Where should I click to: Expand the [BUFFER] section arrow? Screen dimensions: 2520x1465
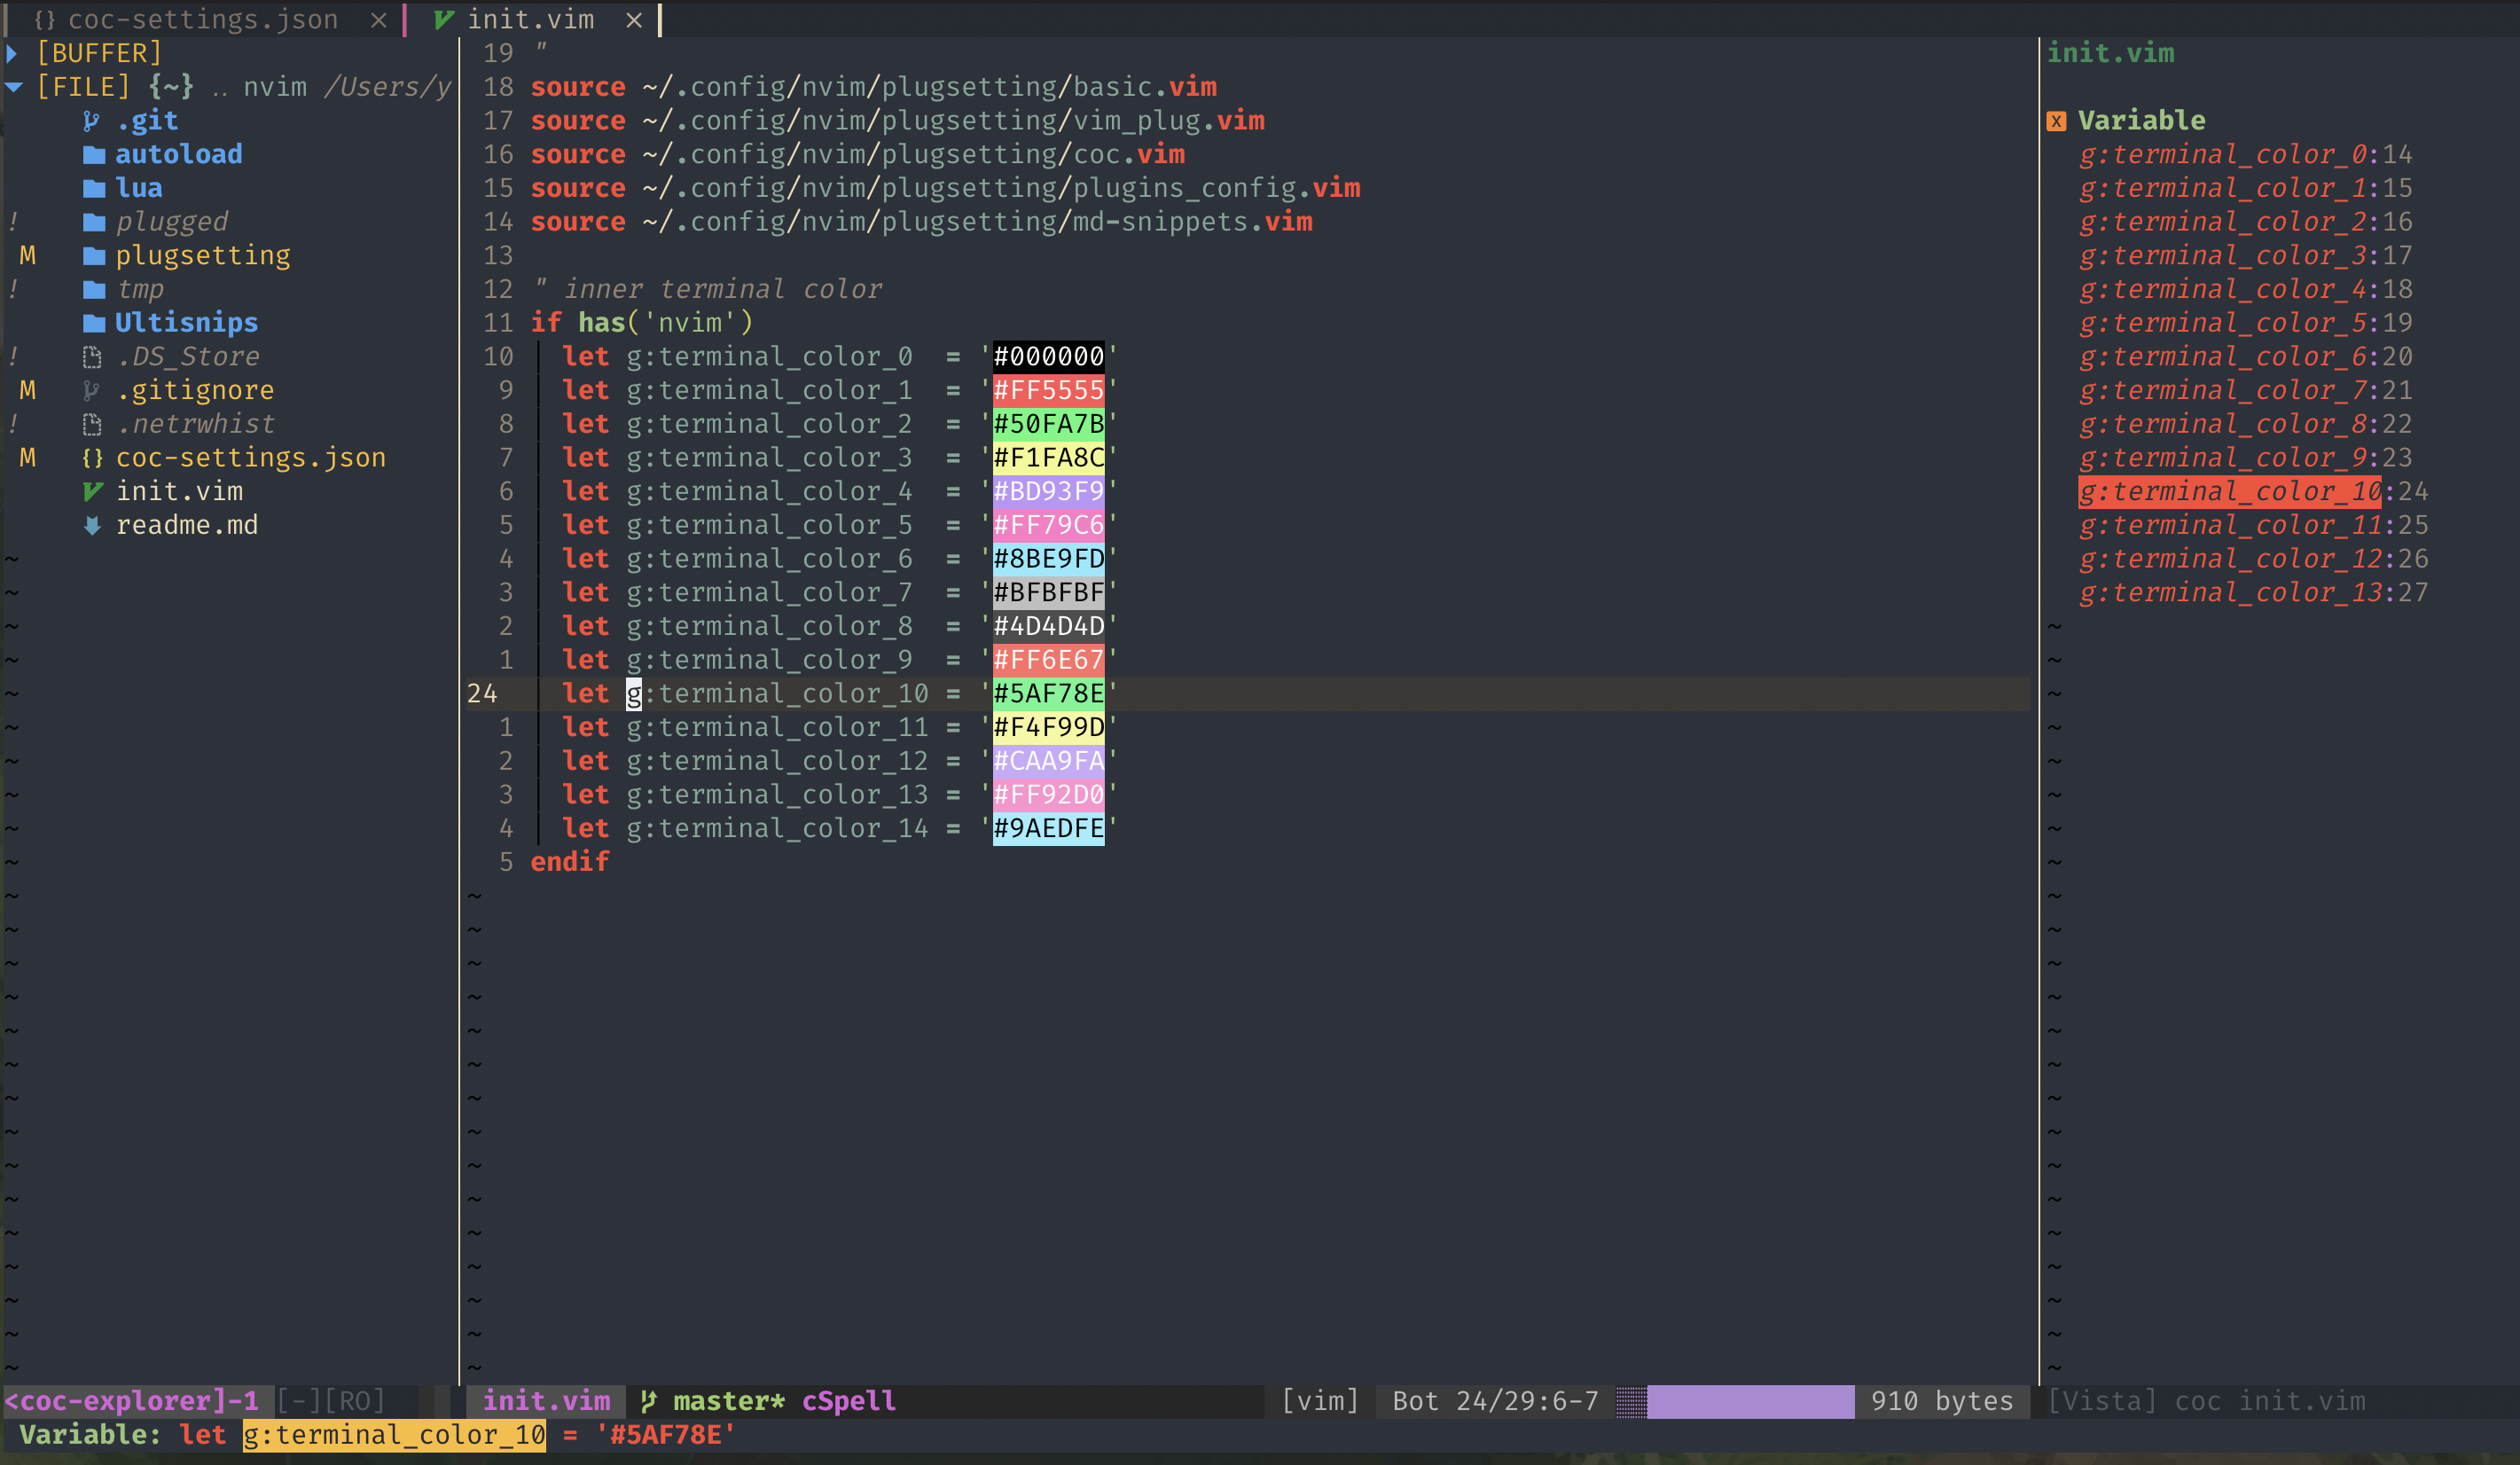[x=12, y=53]
